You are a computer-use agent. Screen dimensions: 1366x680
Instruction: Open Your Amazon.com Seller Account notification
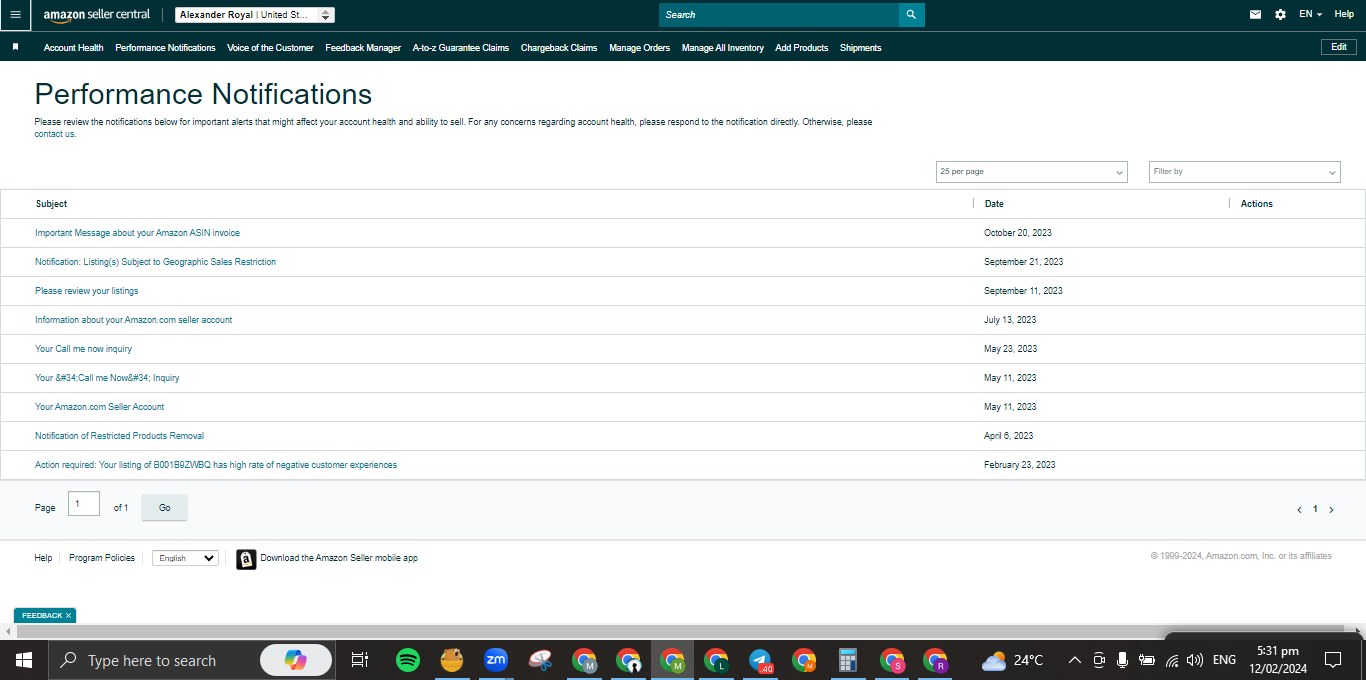(100, 407)
